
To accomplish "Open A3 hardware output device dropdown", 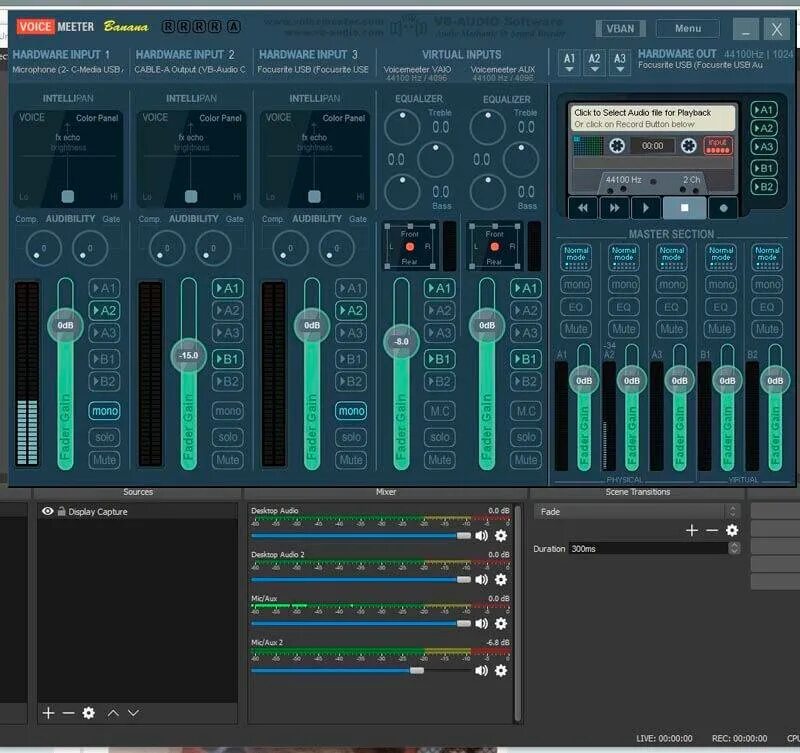I will [619, 62].
